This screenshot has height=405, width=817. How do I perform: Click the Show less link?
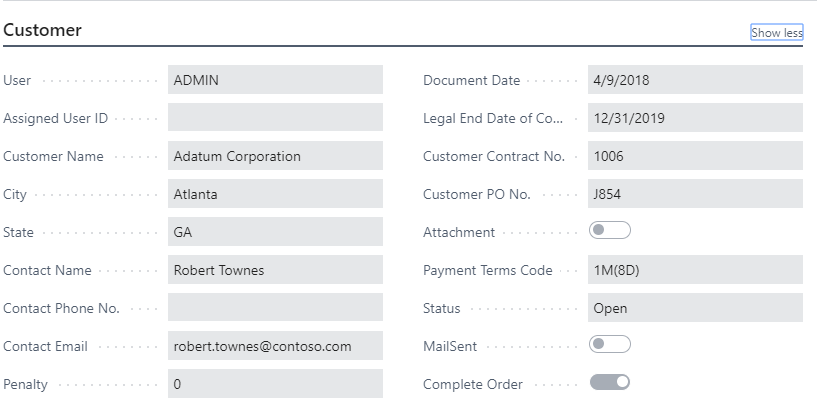point(777,32)
